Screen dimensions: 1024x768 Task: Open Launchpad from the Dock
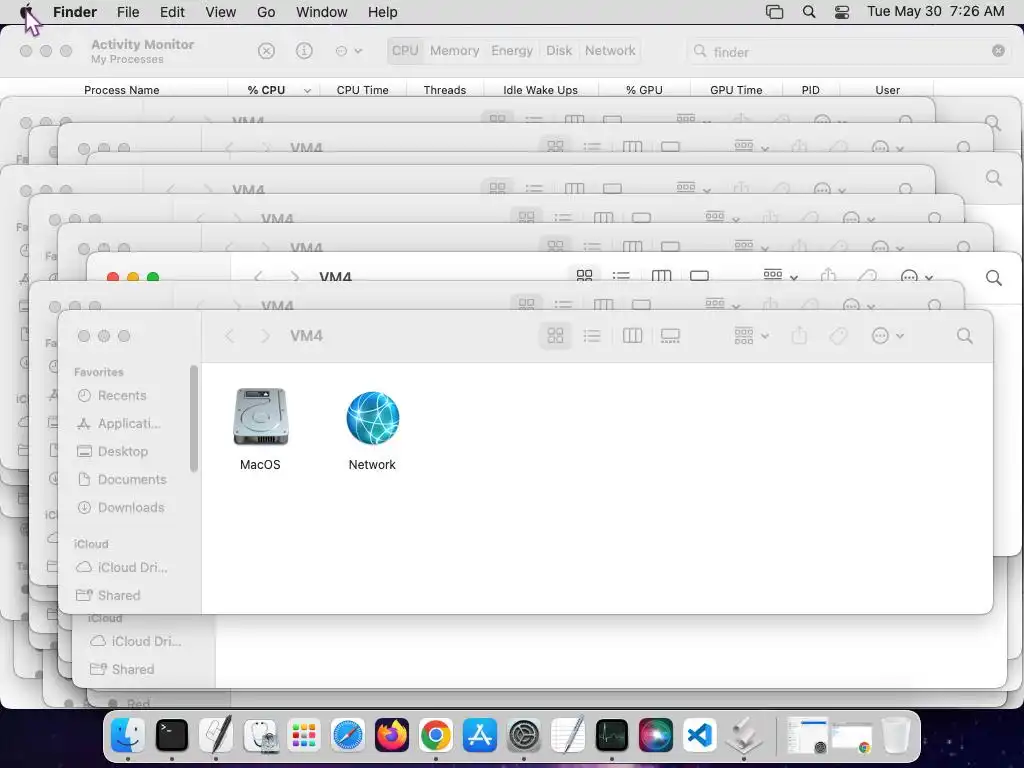coord(304,735)
